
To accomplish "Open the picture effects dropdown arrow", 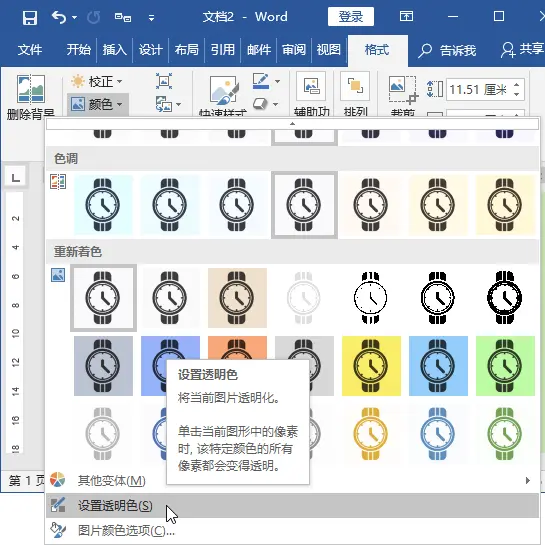I will (276, 104).
